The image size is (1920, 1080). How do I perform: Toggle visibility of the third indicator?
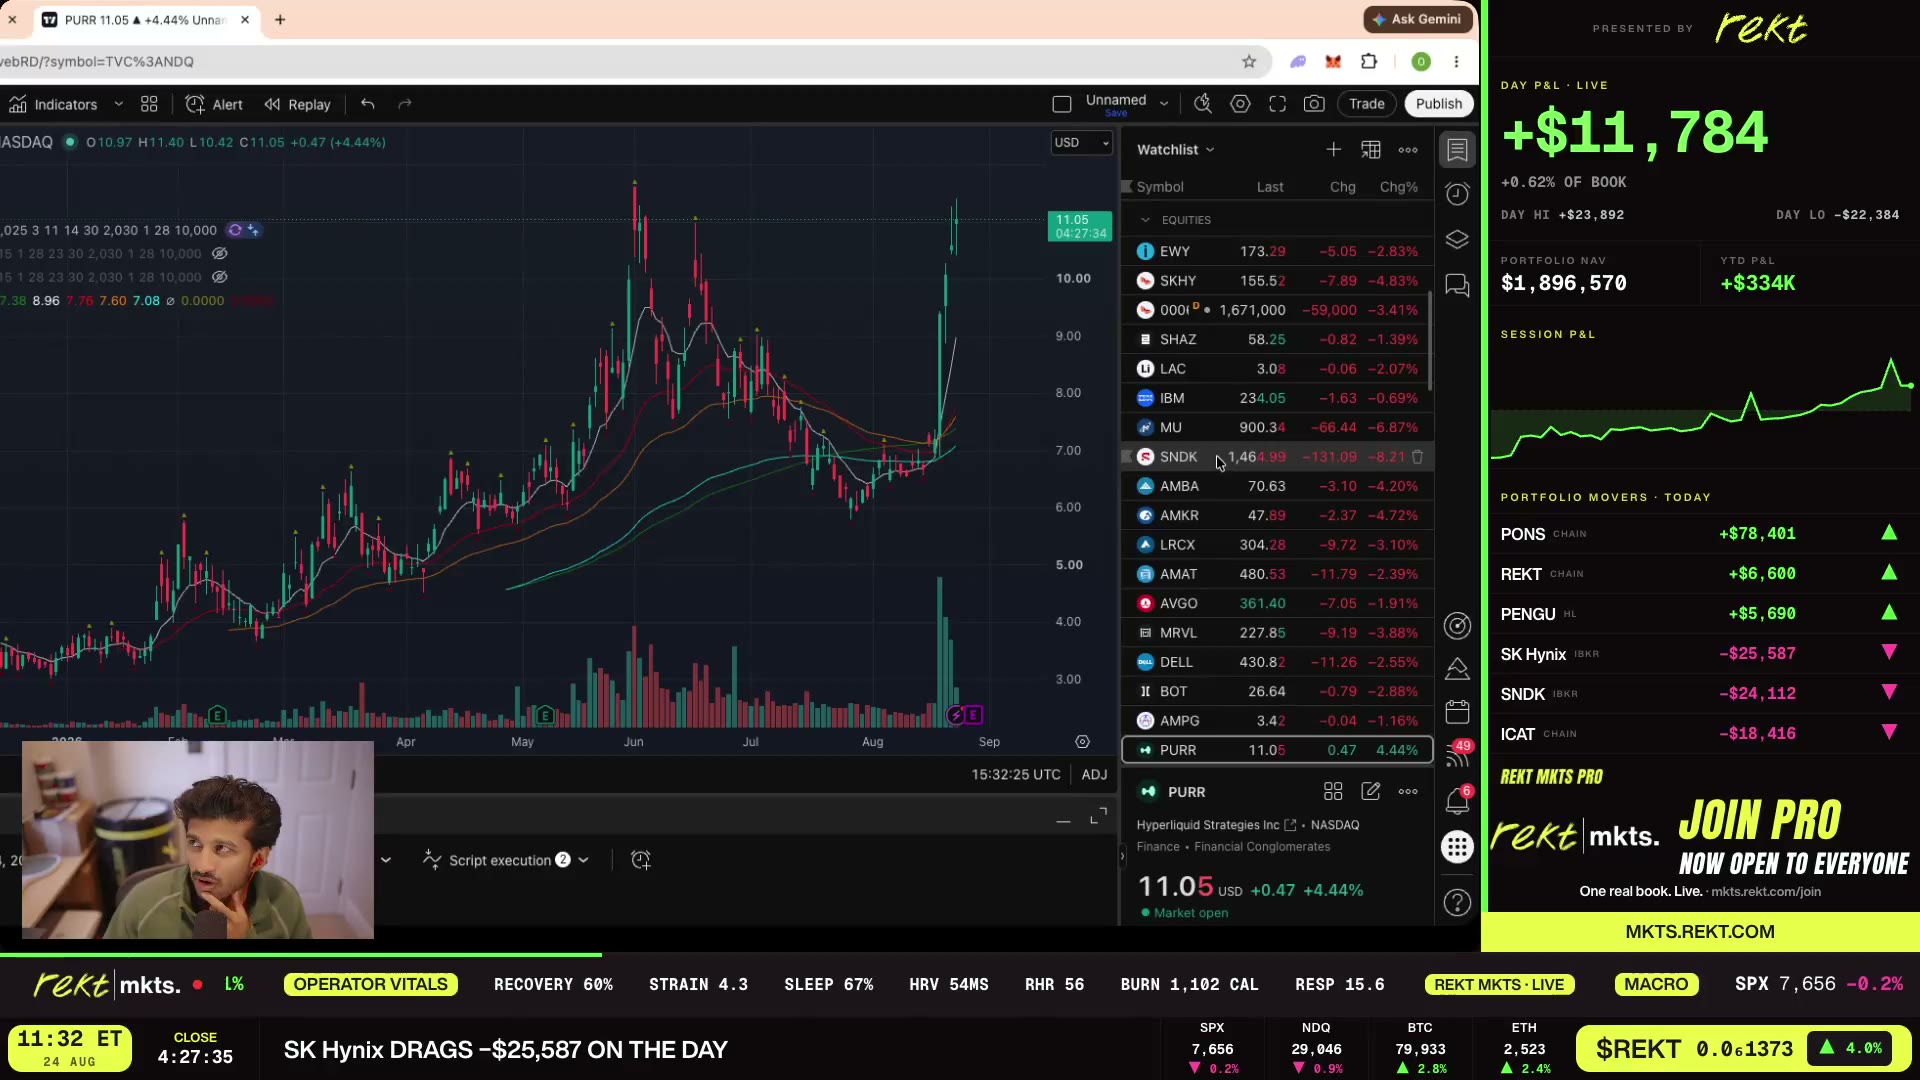tap(220, 277)
